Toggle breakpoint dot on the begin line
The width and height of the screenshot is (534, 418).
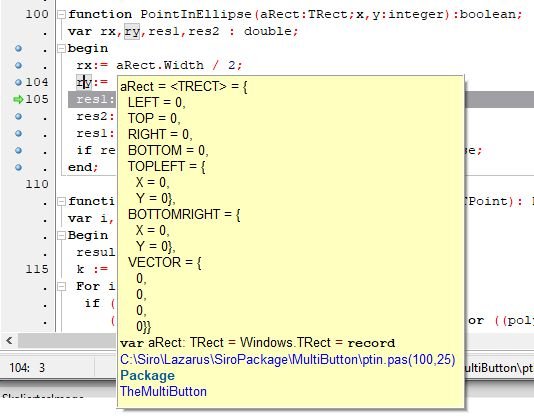point(18,48)
